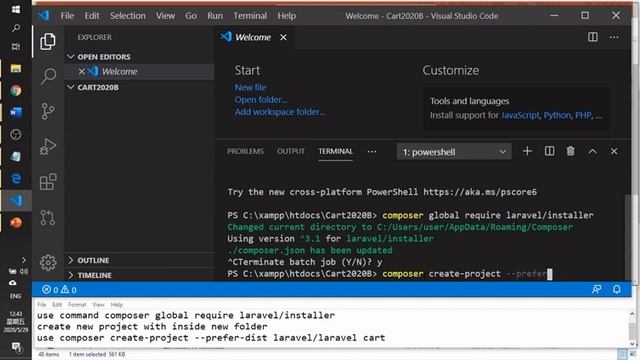The height and width of the screenshot is (360, 640).
Task: Open Notepad's File menu
Action: (x=42, y=304)
